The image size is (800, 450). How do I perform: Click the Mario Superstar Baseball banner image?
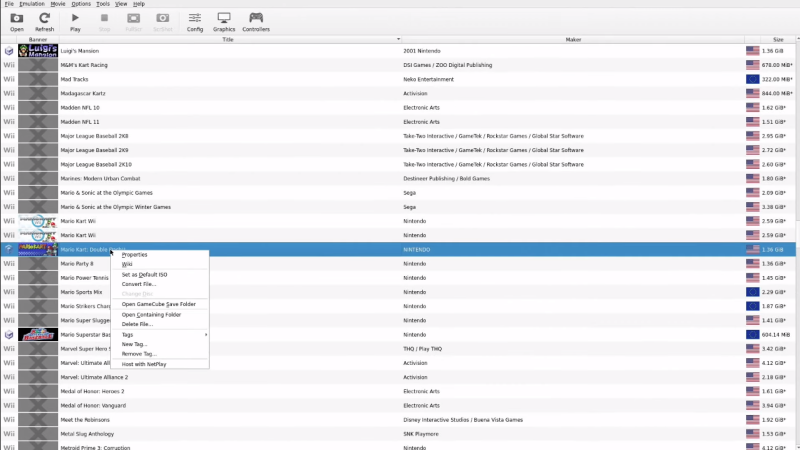click(x=38, y=334)
